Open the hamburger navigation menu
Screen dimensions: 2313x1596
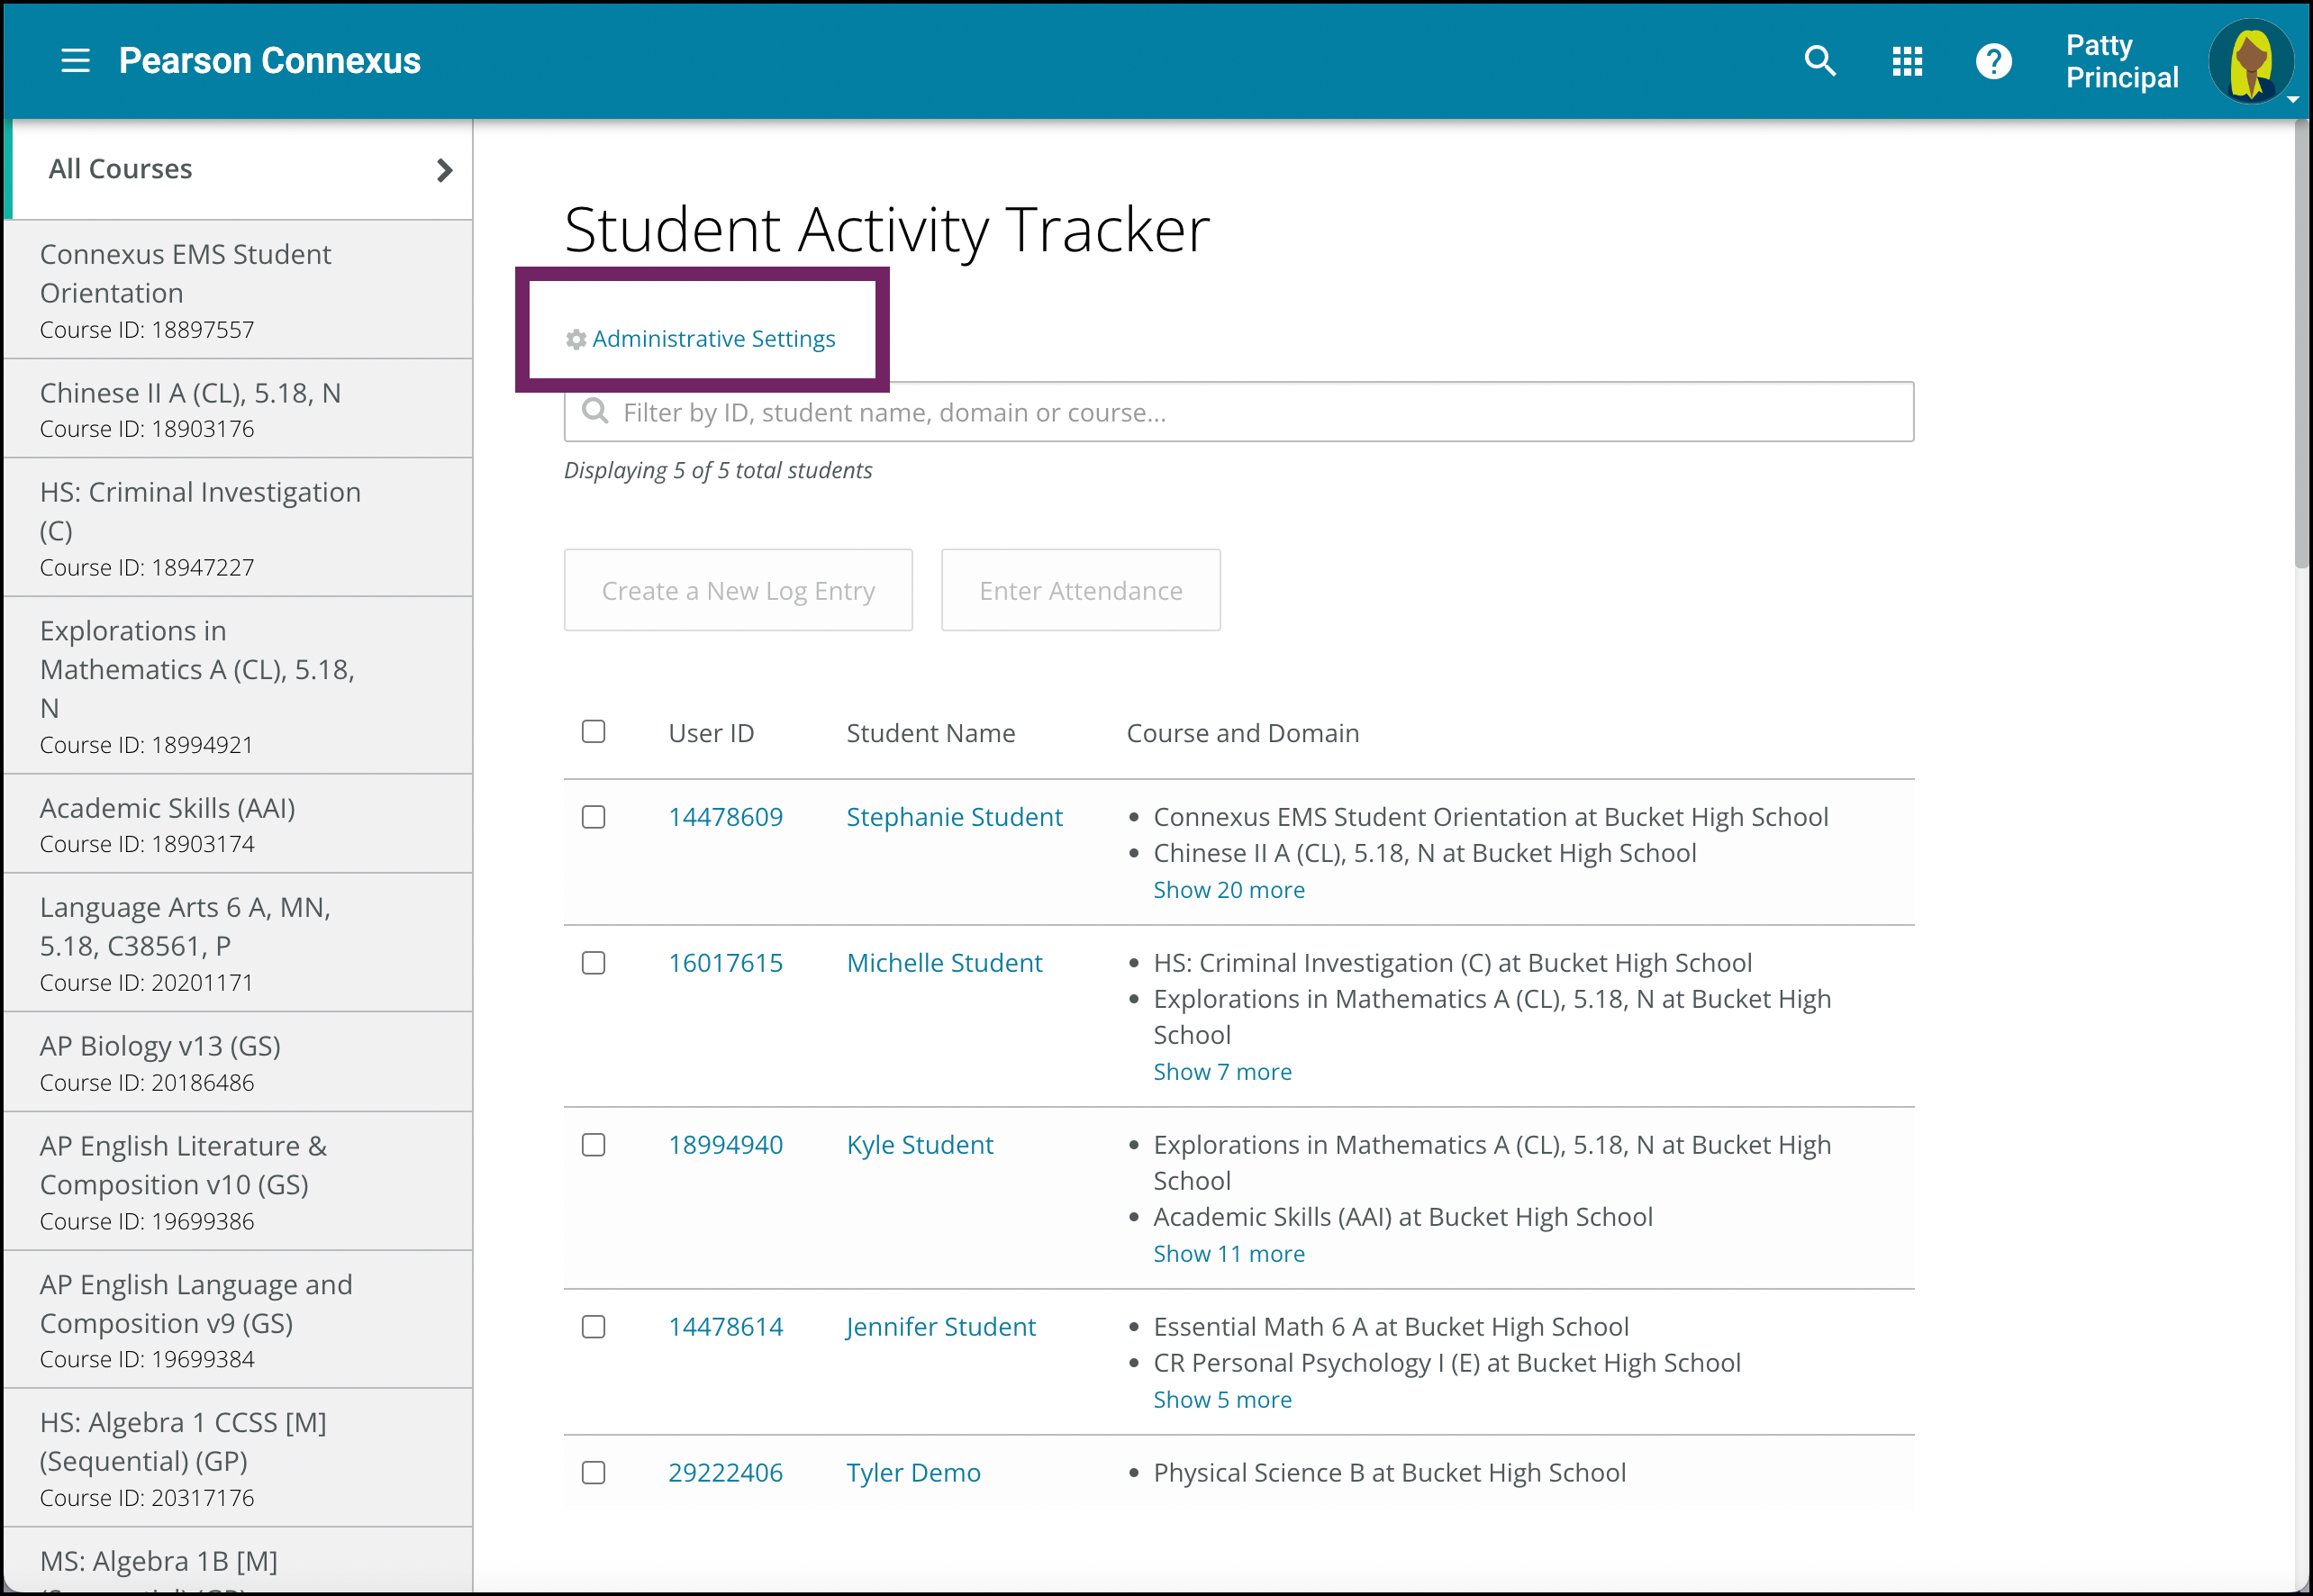(x=75, y=61)
